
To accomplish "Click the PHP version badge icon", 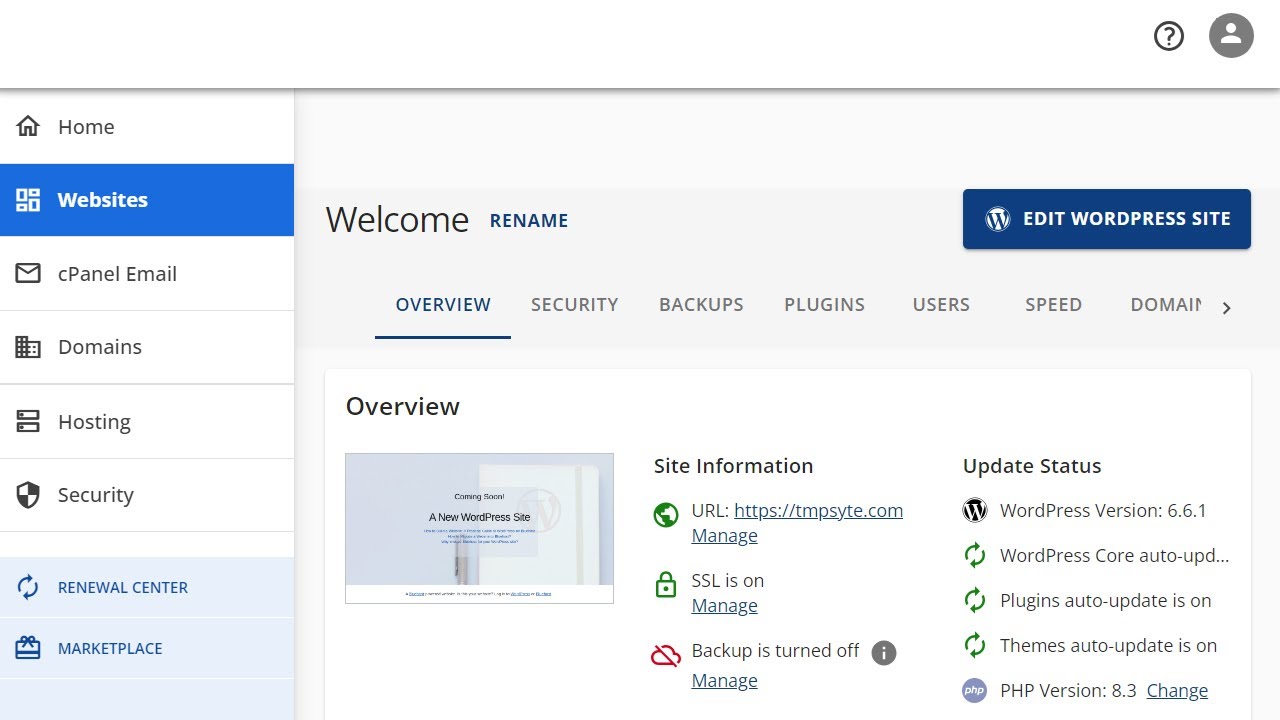I will coord(975,690).
